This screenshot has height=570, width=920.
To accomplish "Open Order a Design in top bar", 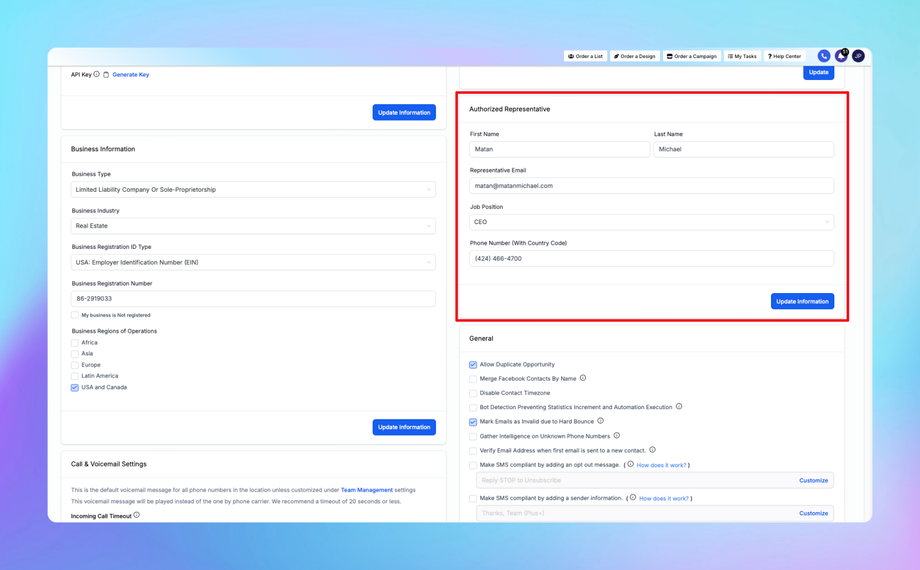I will coord(635,56).
